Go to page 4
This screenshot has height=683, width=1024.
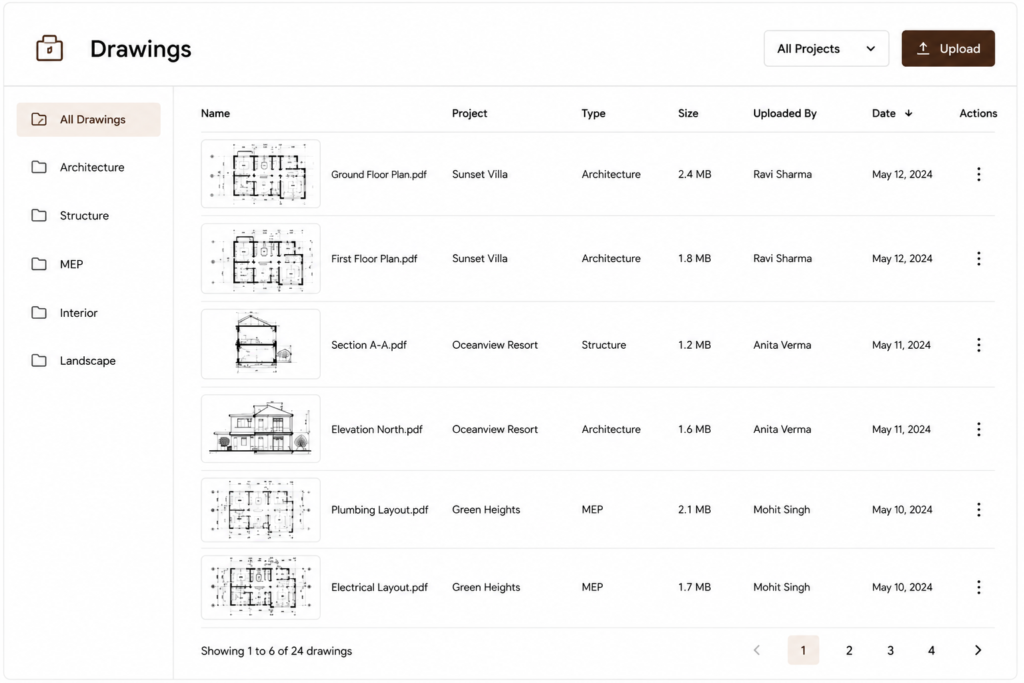pyautogui.click(x=931, y=650)
